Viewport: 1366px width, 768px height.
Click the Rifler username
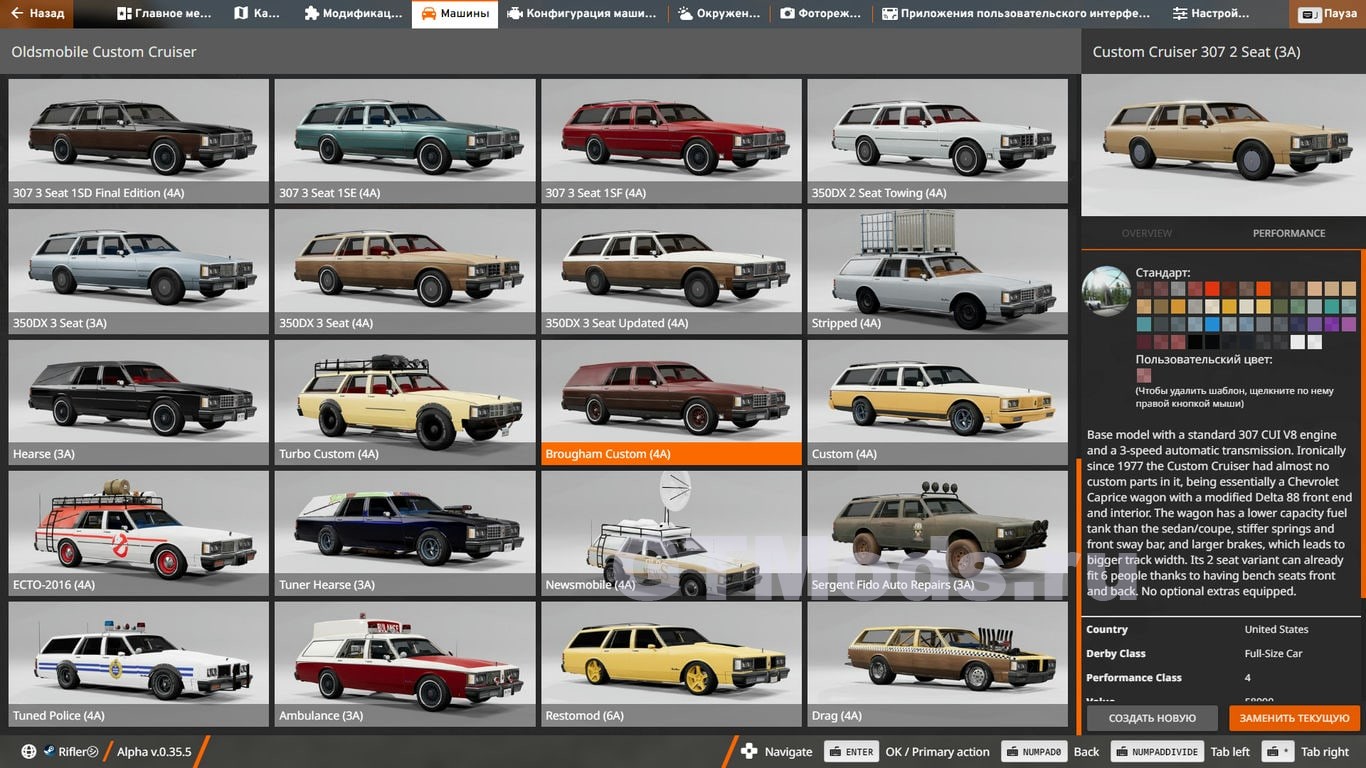pos(72,752)
